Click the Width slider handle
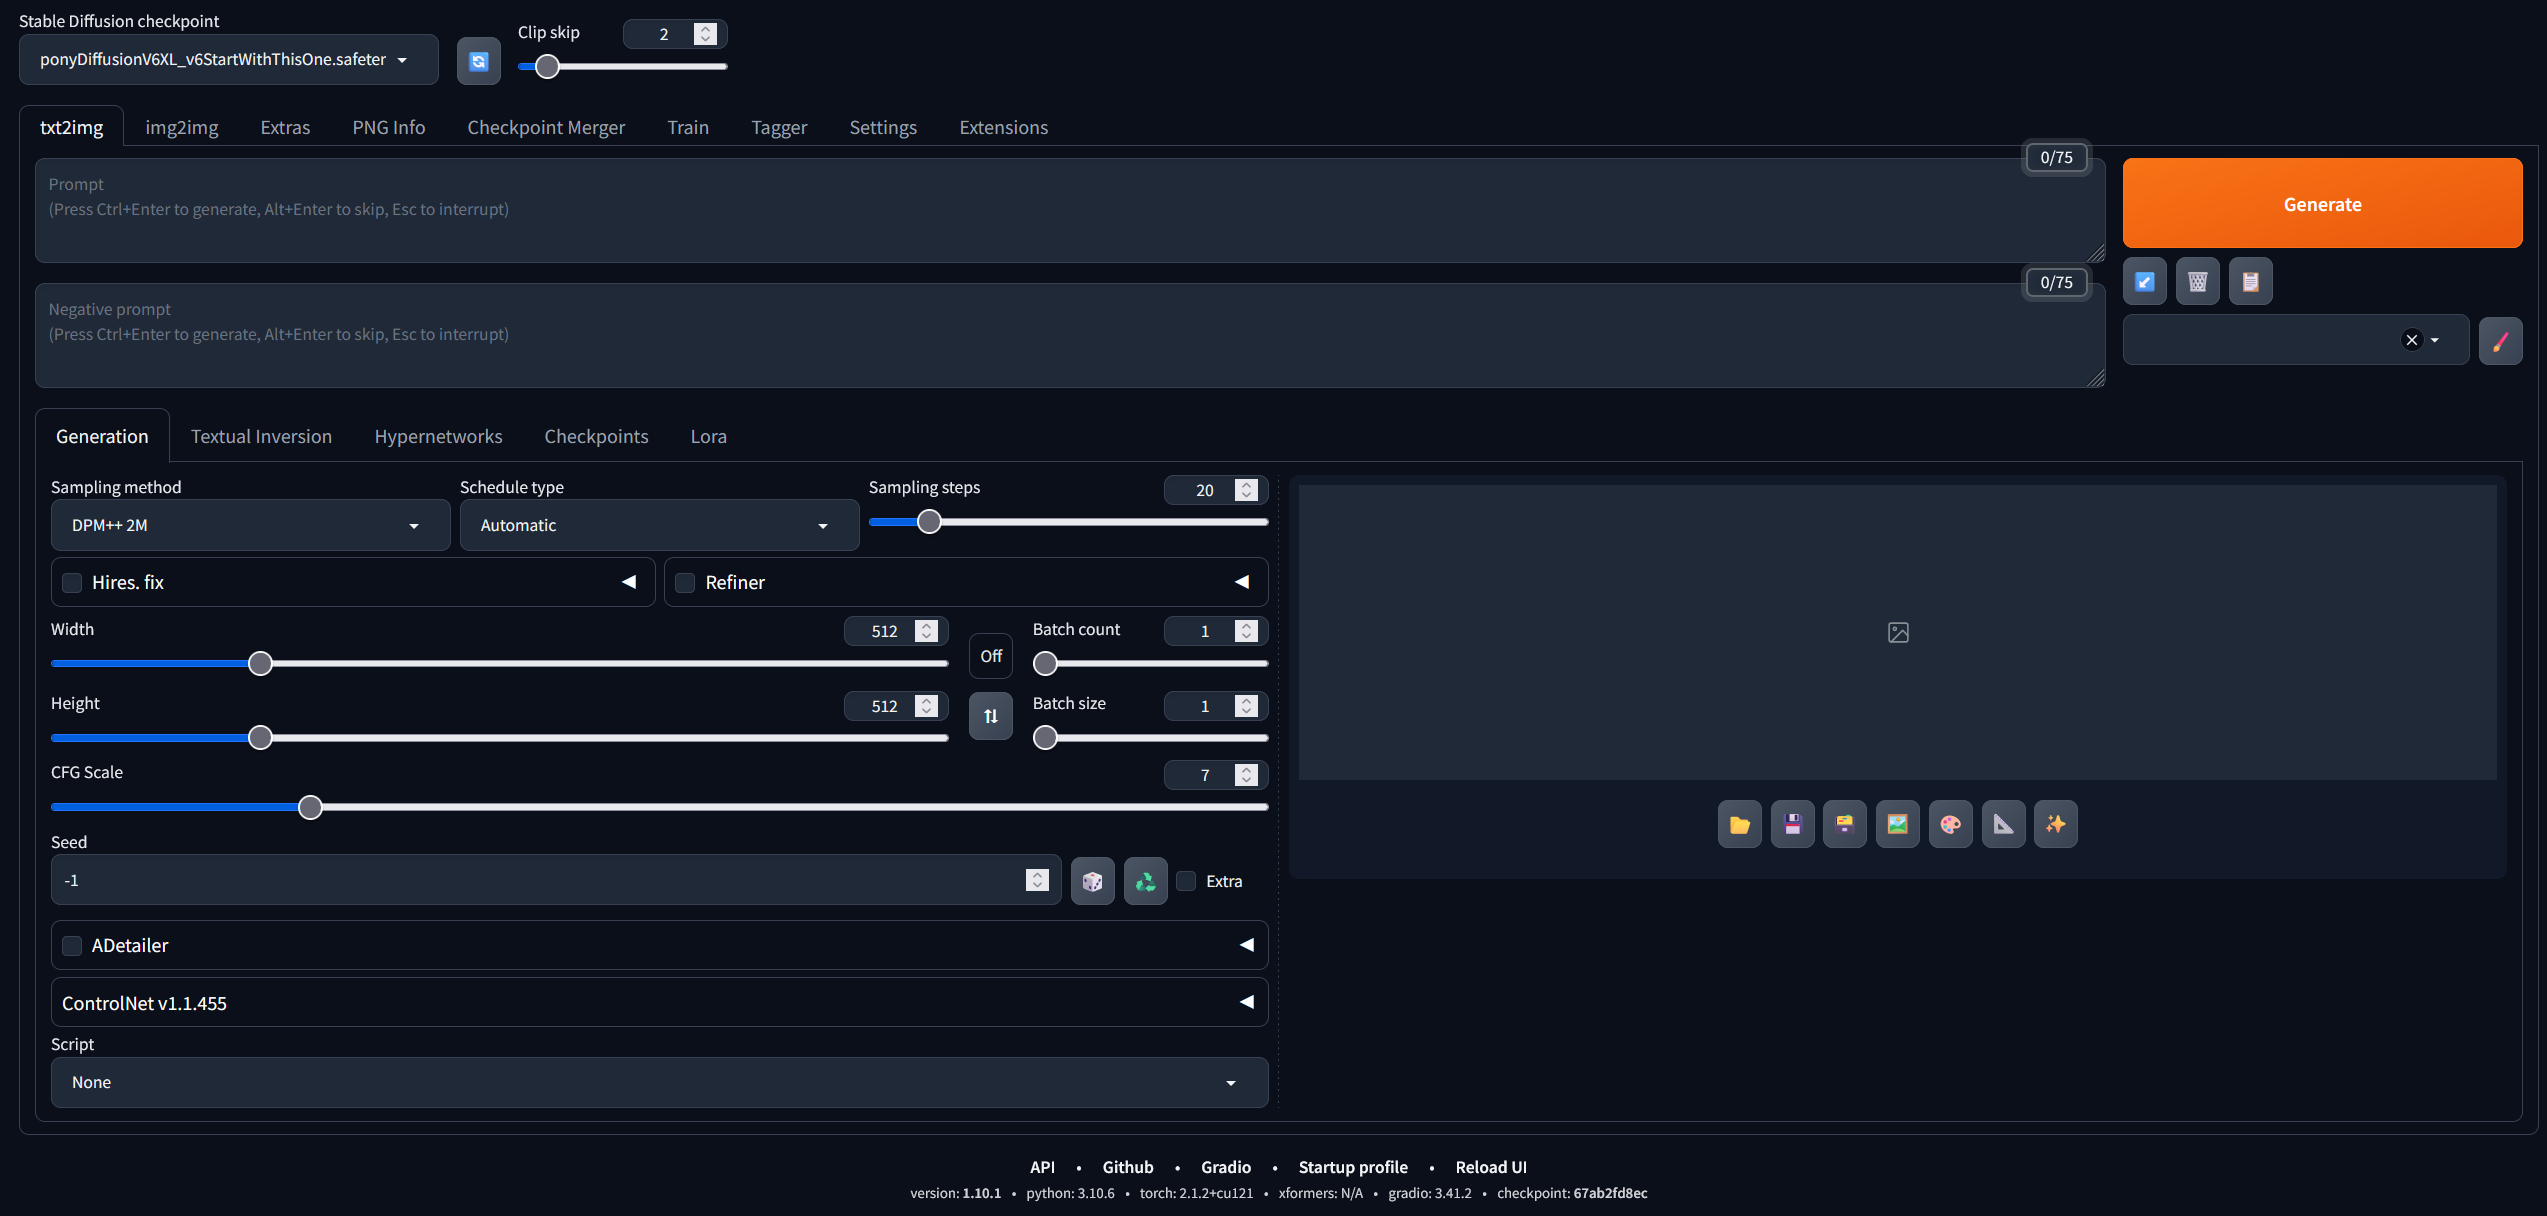This screenshot has height=1216, width=2547. click(x=260, y=663)
